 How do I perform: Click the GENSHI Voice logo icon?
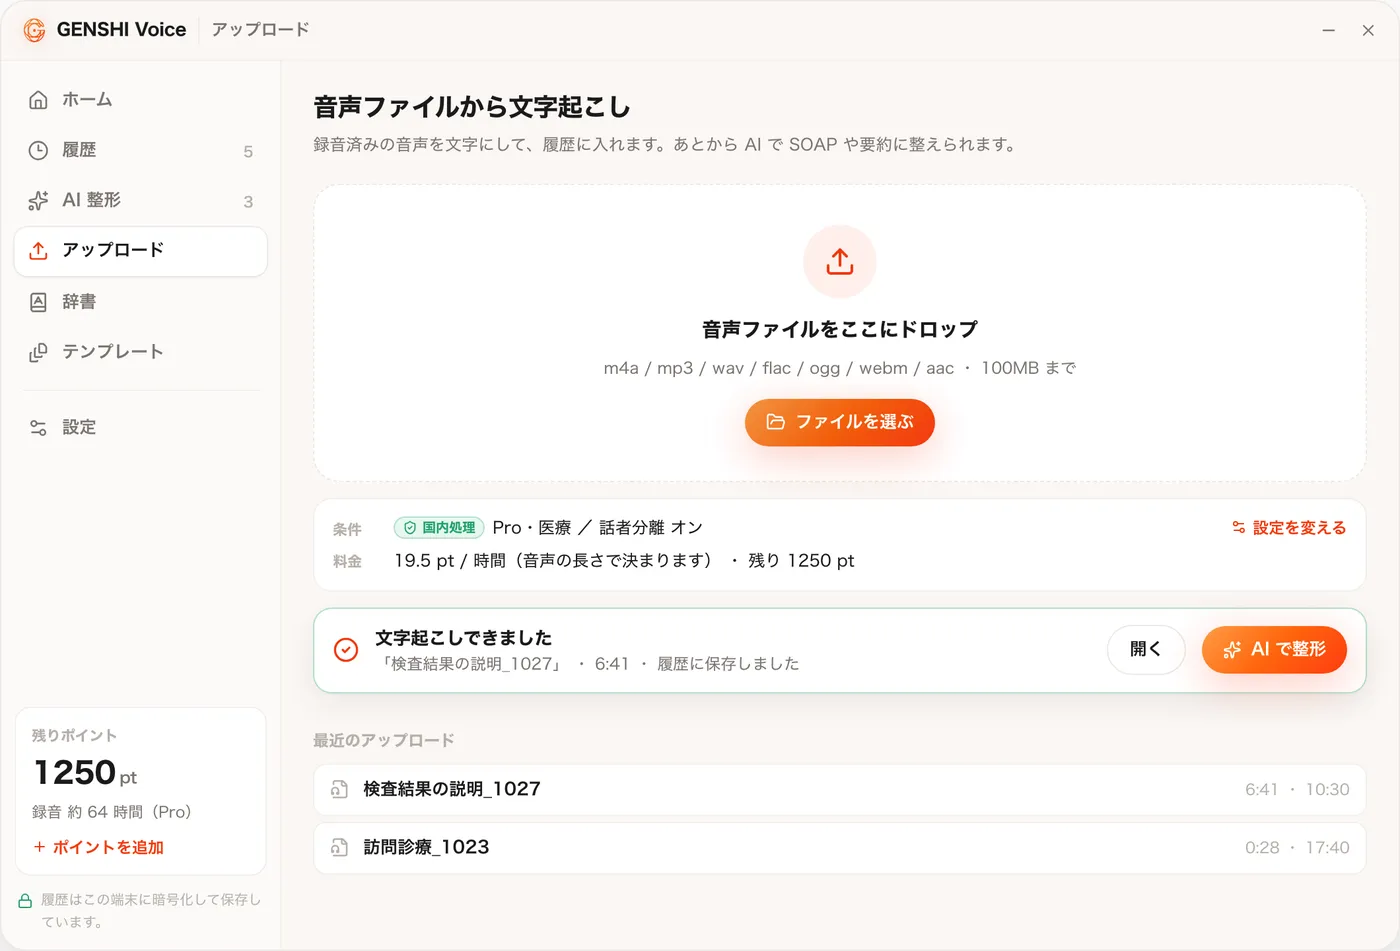34,30
